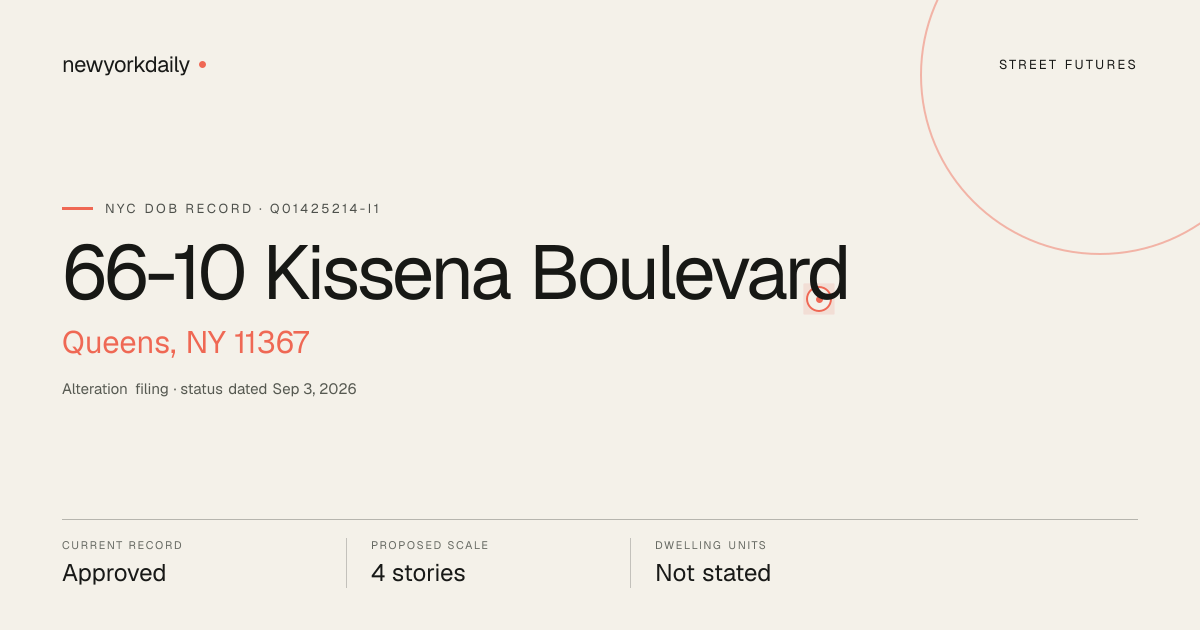
Task: Click the orange dot beside newyorkdaily
Action: point(202,65)
